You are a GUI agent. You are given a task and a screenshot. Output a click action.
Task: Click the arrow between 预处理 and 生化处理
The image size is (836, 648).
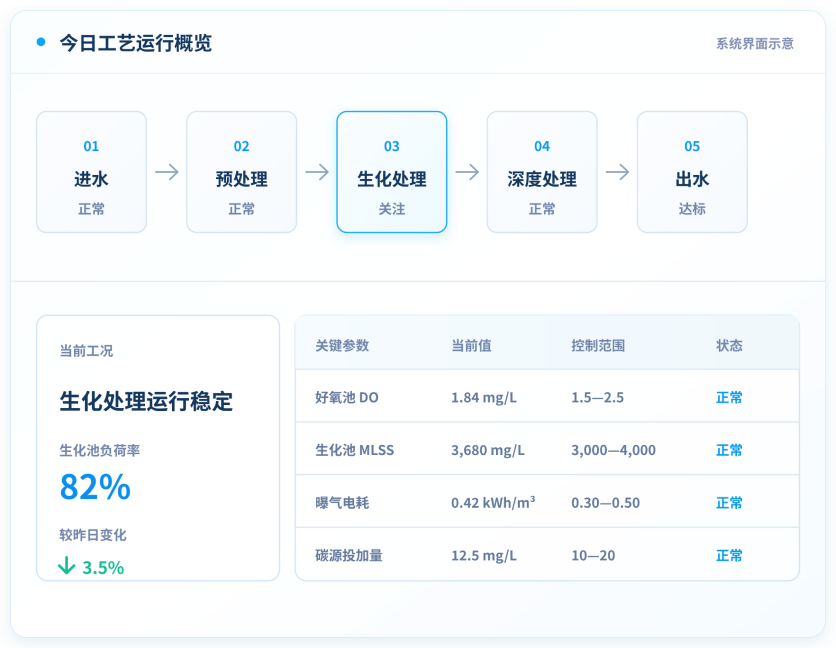point(317,172)
